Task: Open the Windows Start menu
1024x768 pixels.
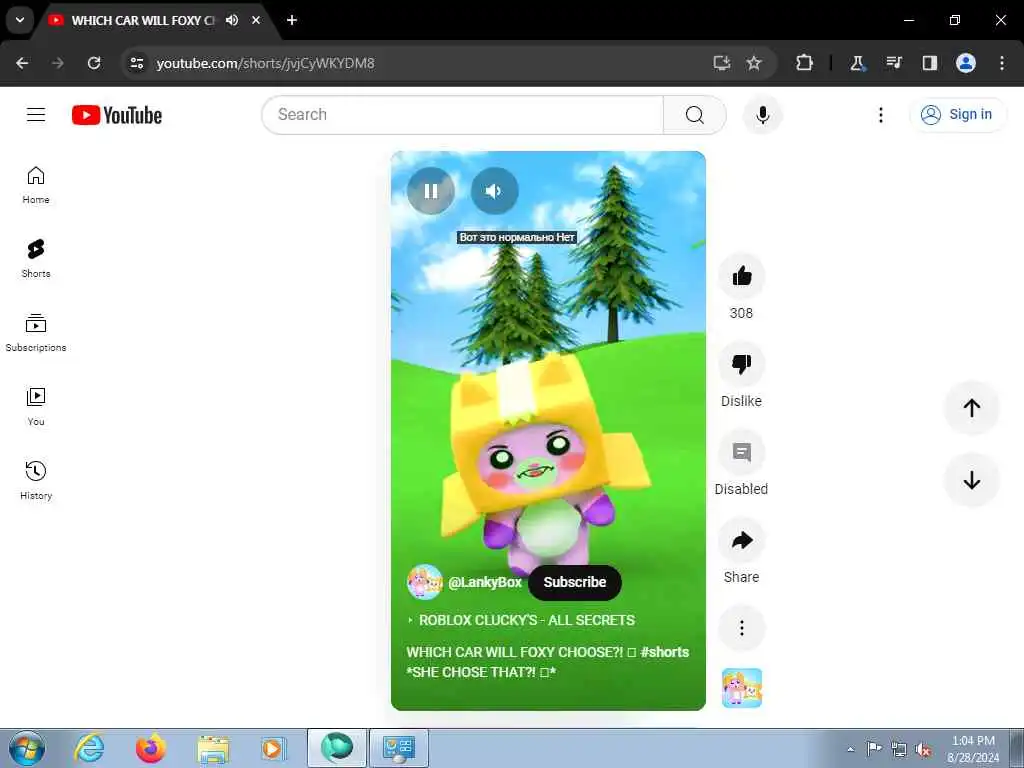Action: (27, 748)
